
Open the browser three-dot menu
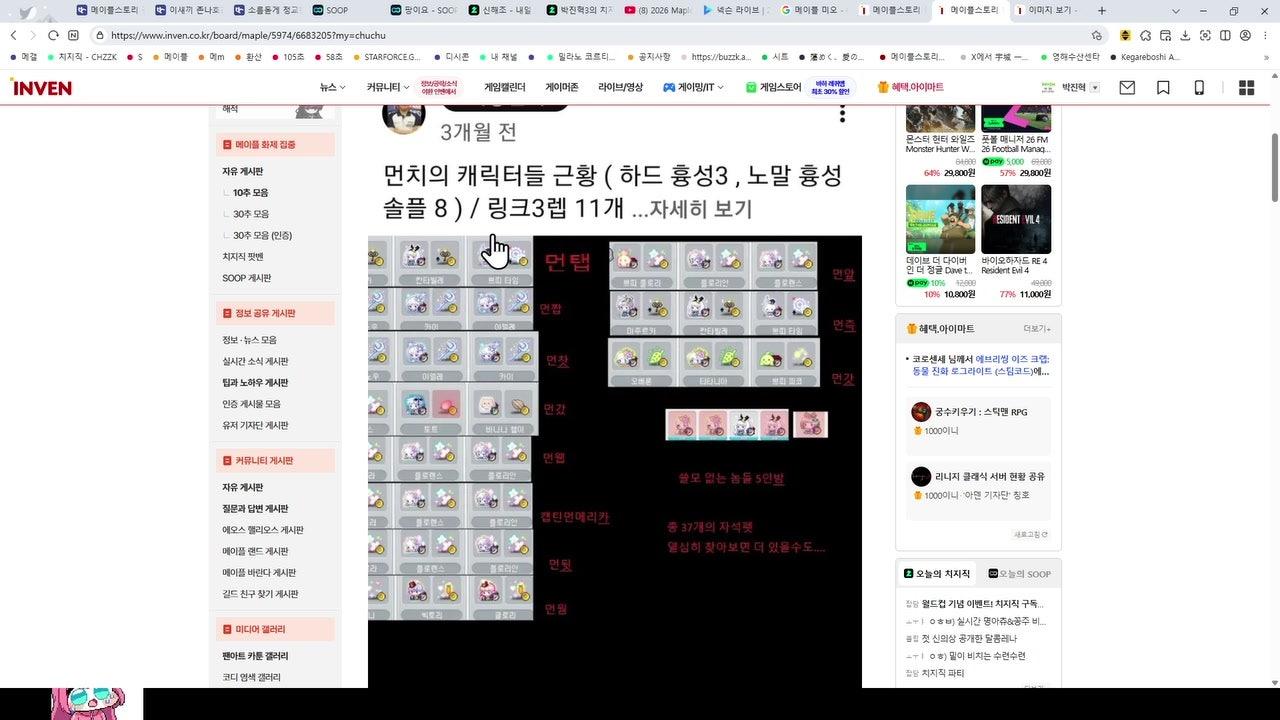[1265, 35]
